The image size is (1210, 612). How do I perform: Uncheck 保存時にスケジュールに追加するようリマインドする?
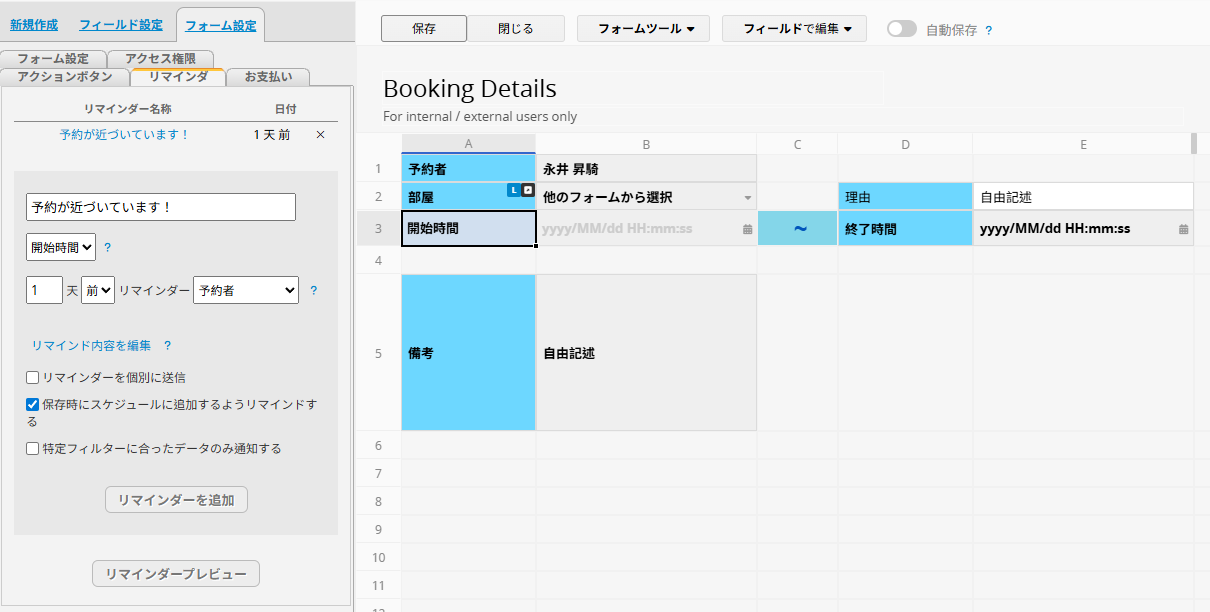33,405
